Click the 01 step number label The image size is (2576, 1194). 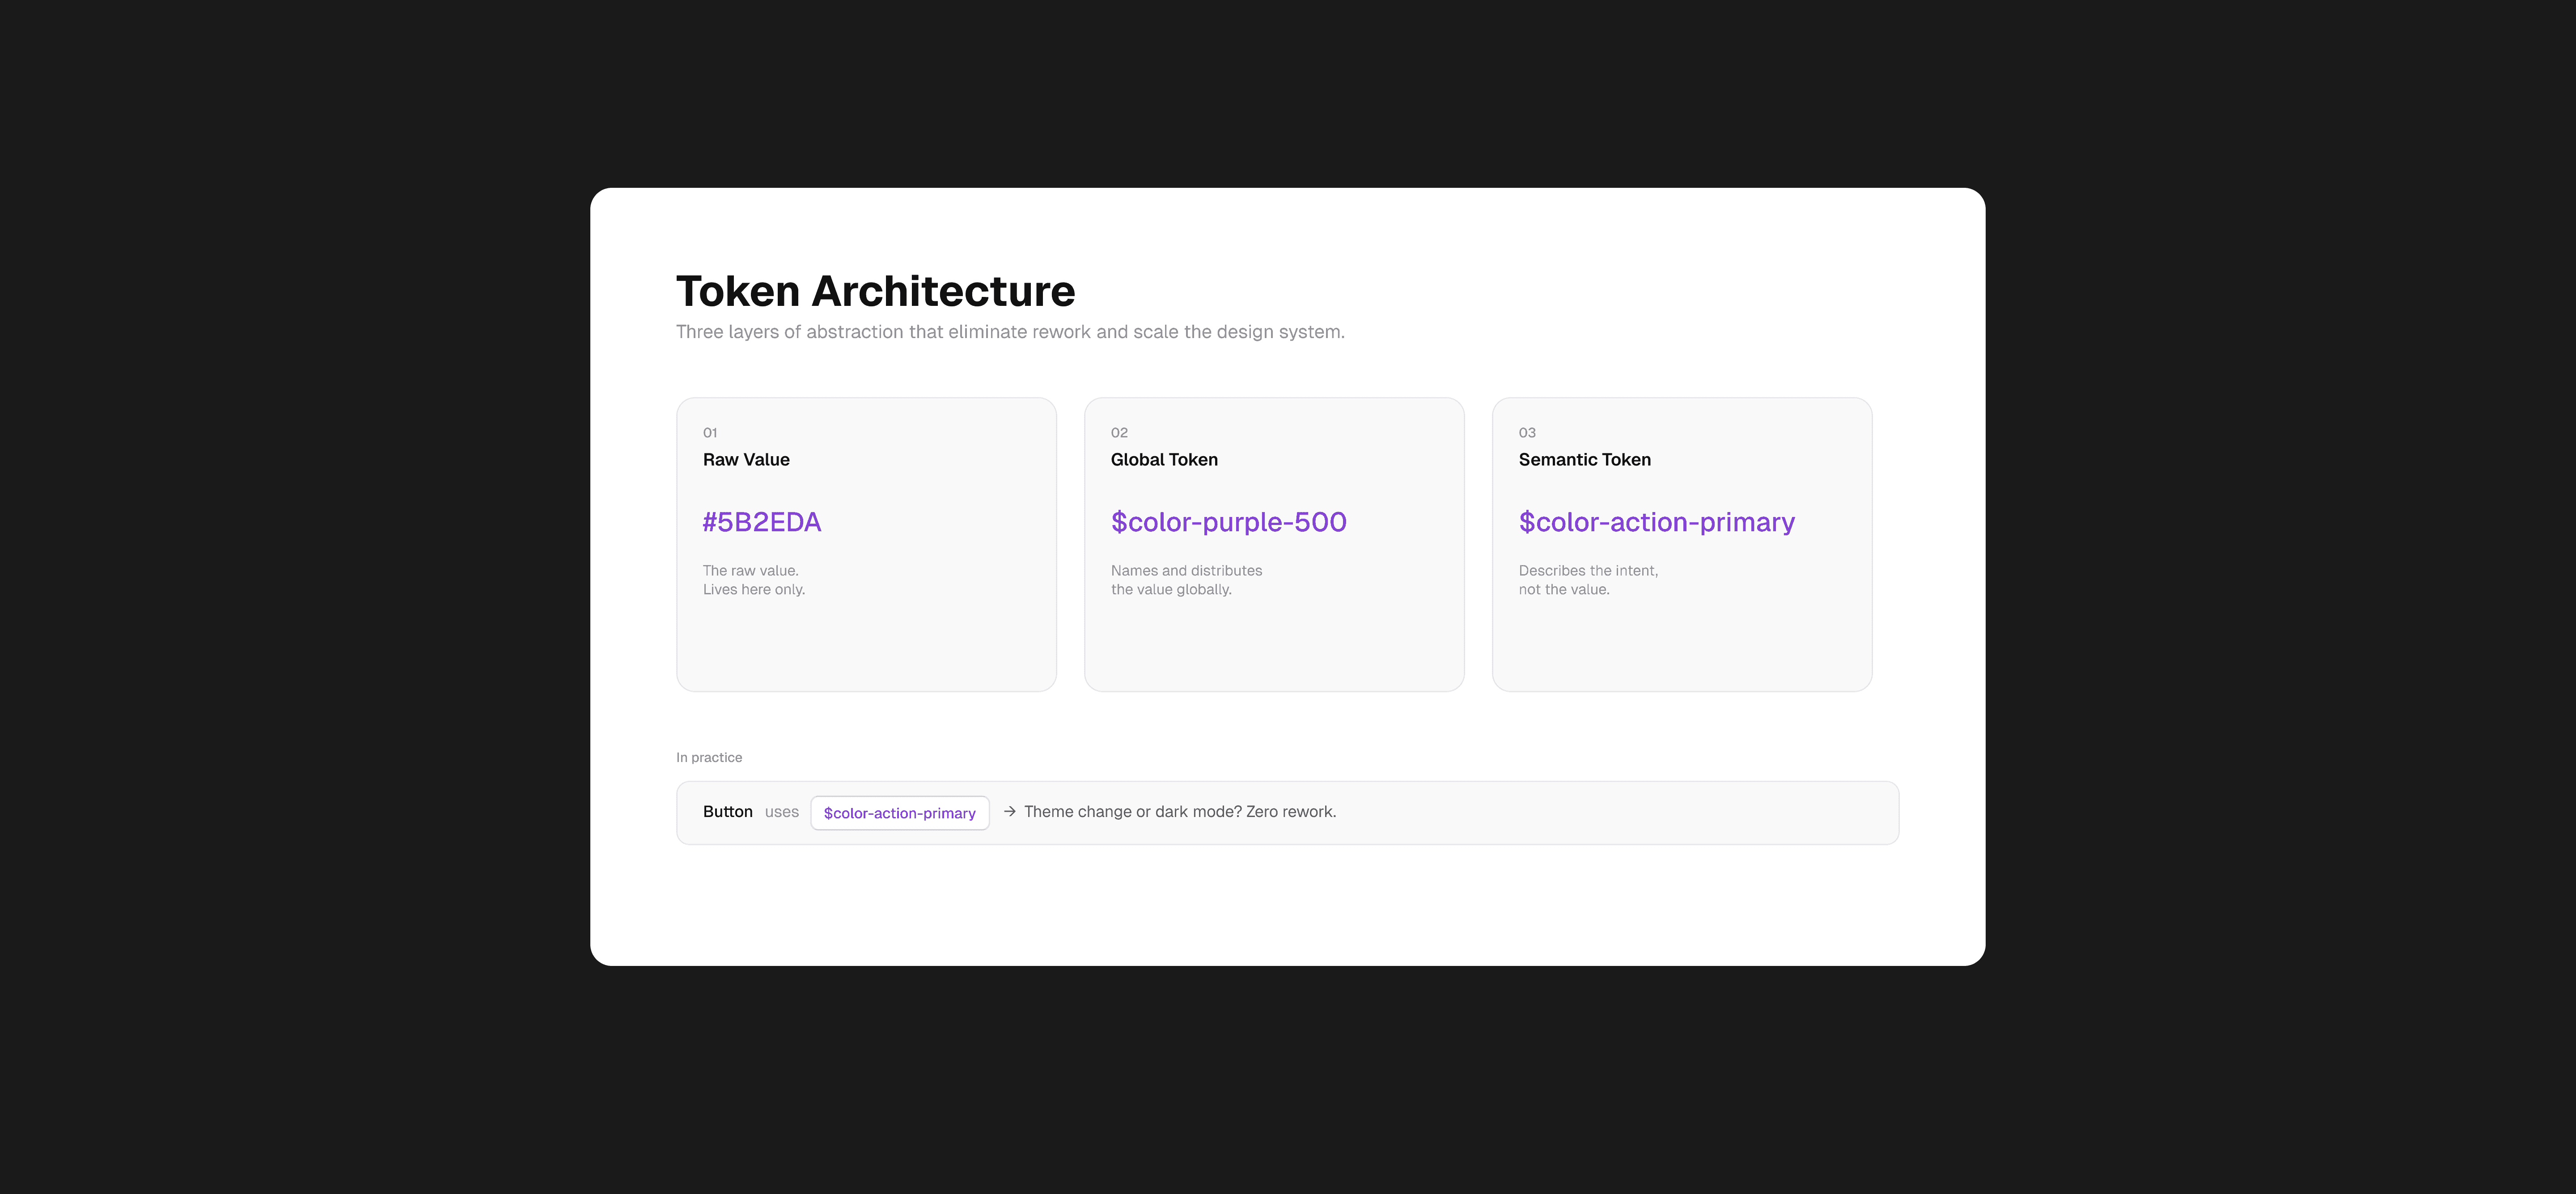[x=710, y=433]
